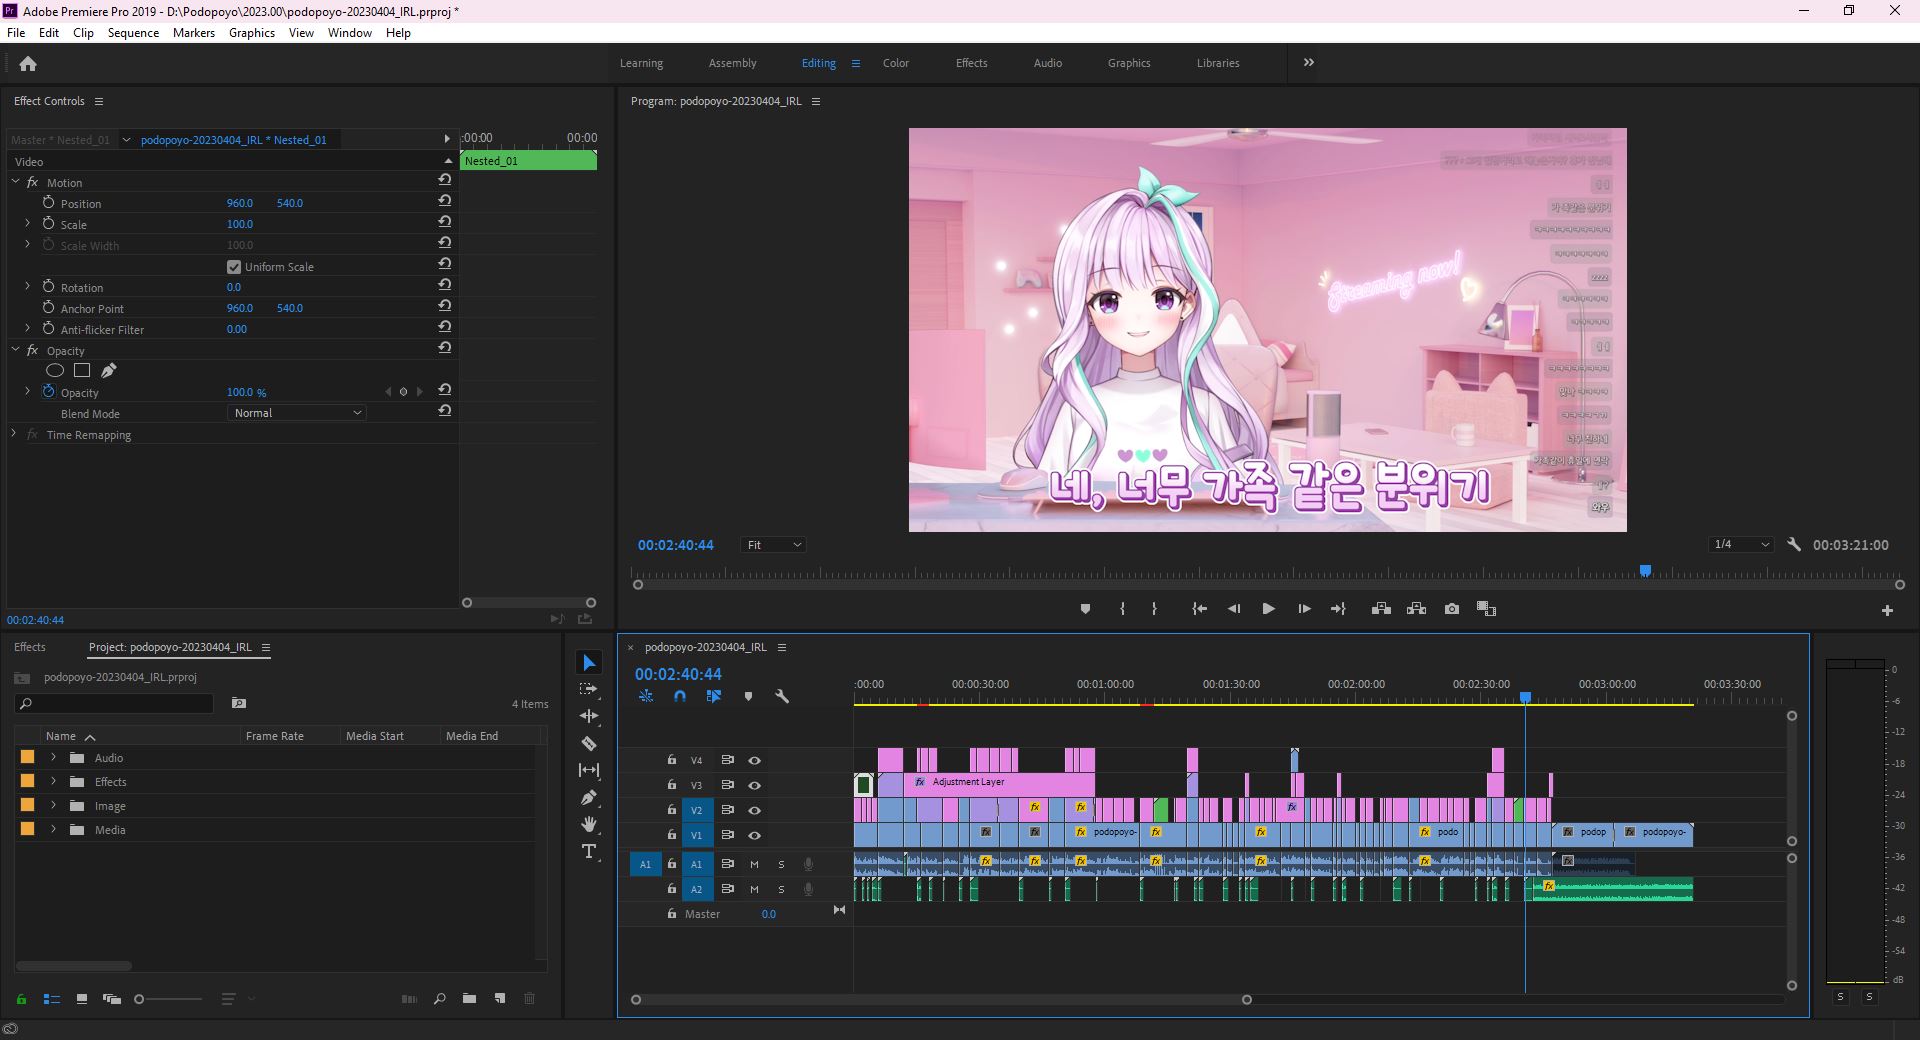Viewport: 1920px width, 1040px height.
Task: Reset Rotation parameter
Action: click(444, 285)
